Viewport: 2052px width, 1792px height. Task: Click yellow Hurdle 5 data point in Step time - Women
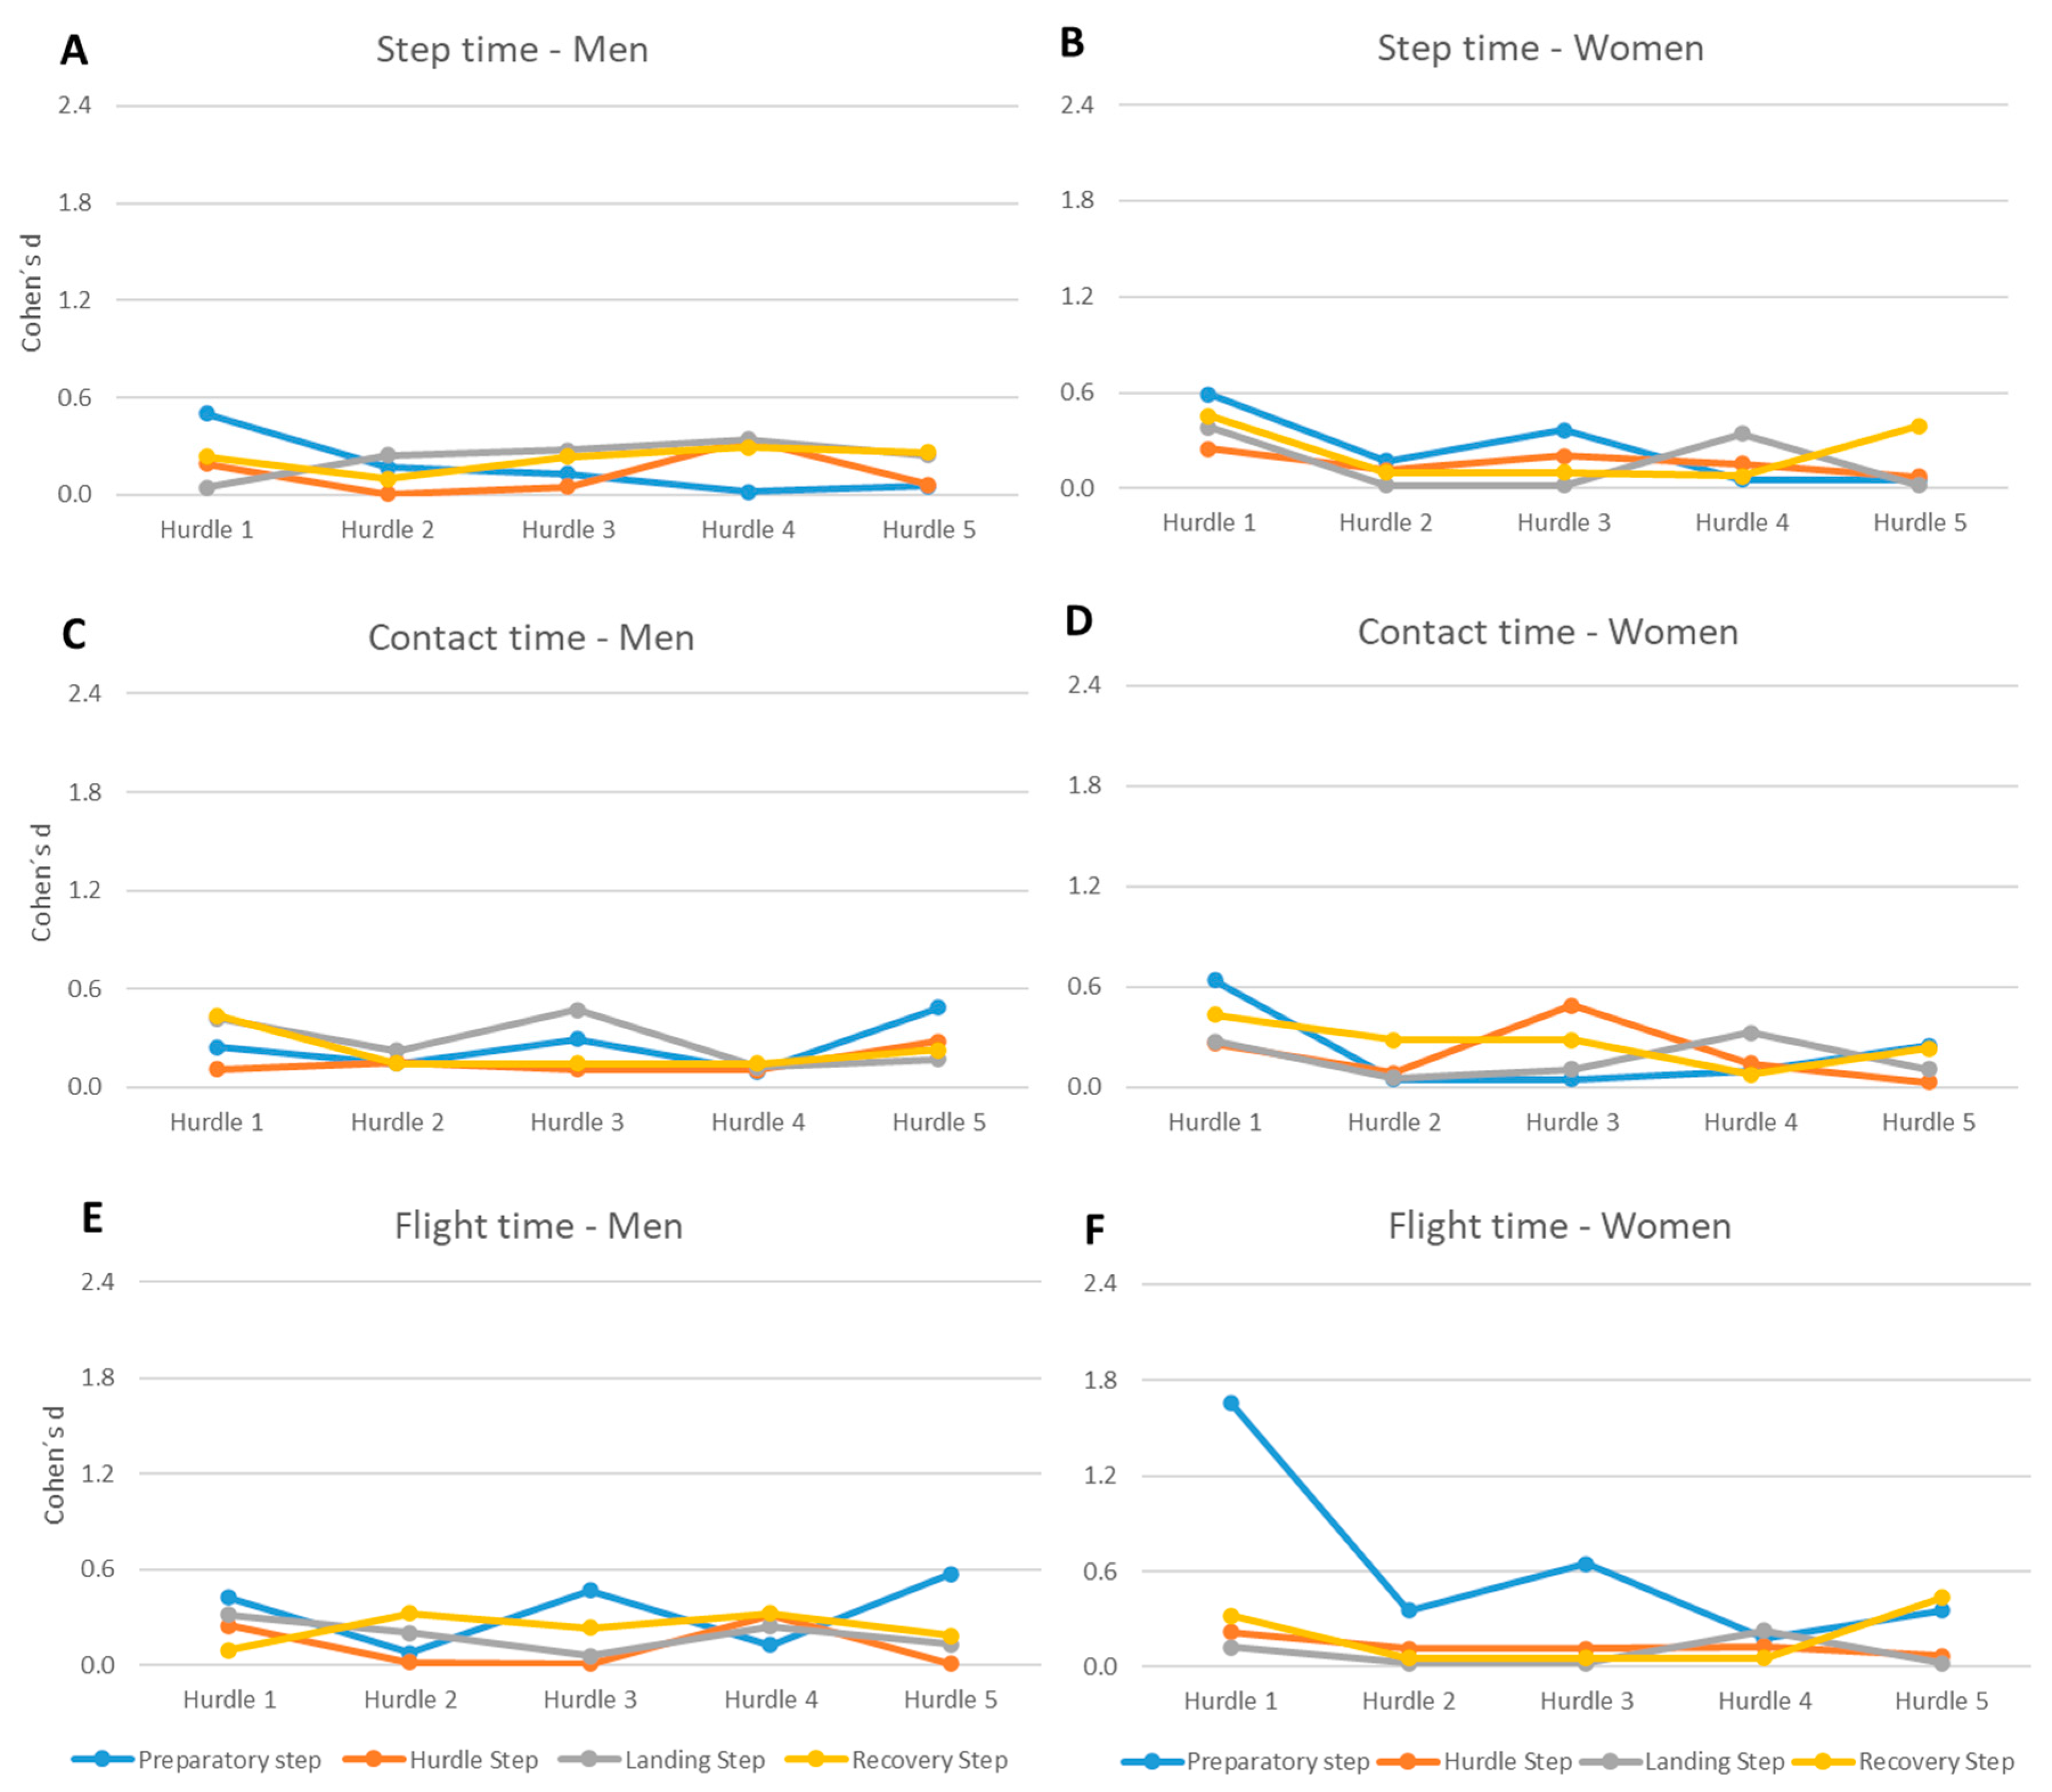point(1918,427)
